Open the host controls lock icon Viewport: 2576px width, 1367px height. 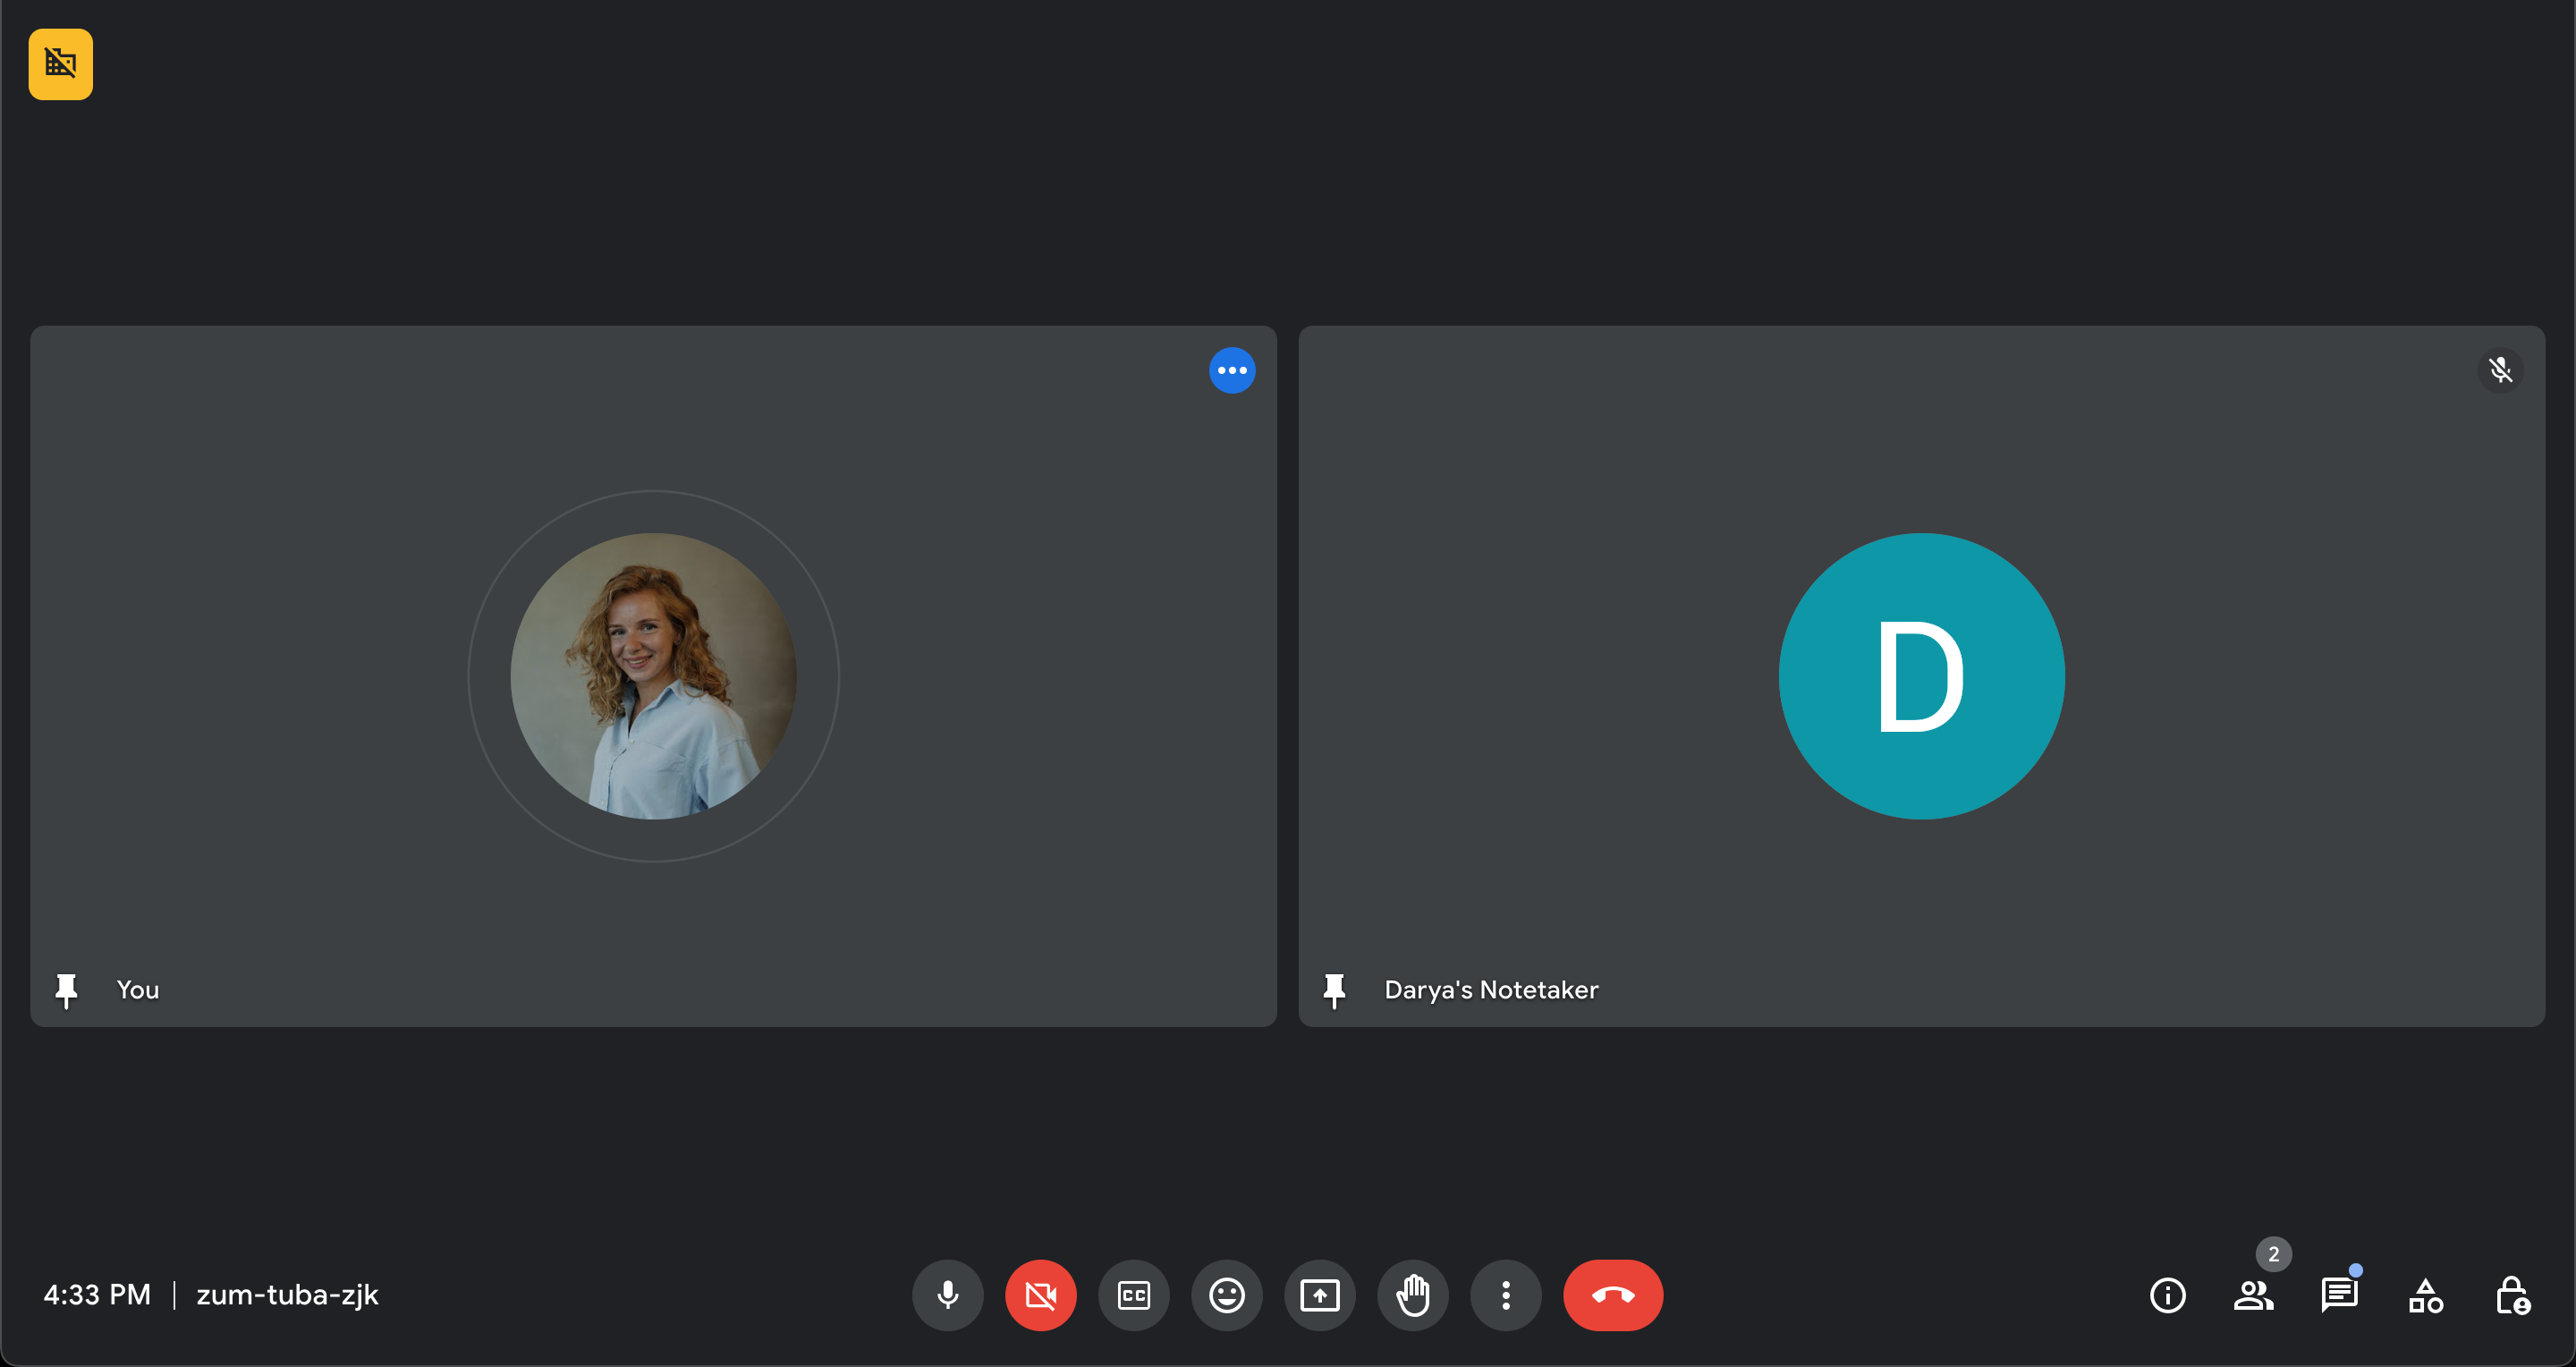click(x=2511, y=1295)
